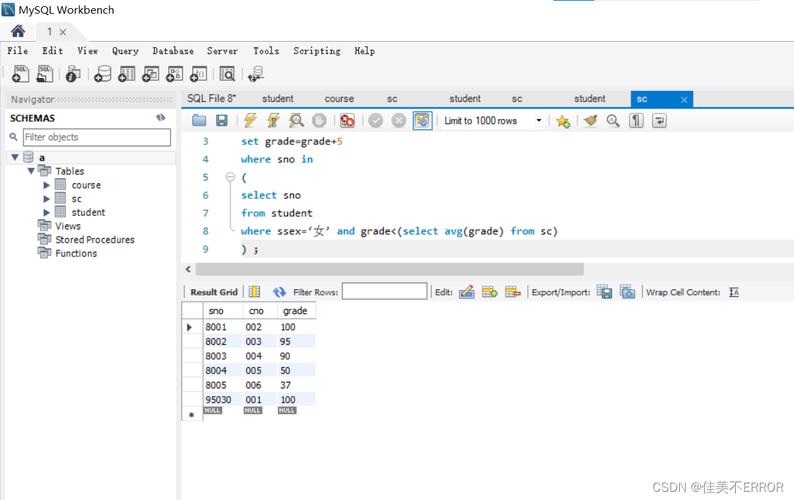Open the File menu
Image resolution: width=794 pixels, height=500 pixels.
tap(17, 51)
